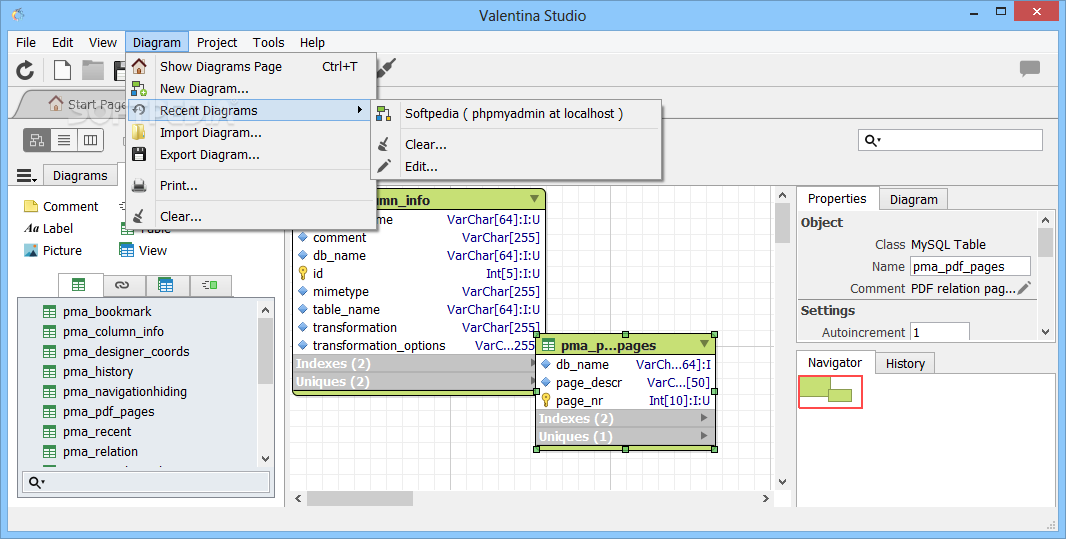Expand Uniques (2) in the column_info table
The height and width of the screenshot is (539, 1066).
click(532, 381)
